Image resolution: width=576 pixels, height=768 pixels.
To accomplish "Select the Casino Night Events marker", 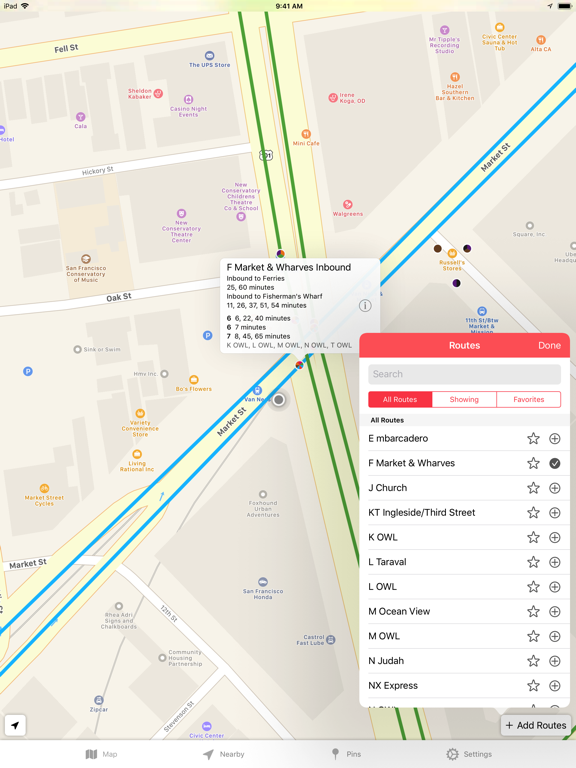I will coord(189,99).
